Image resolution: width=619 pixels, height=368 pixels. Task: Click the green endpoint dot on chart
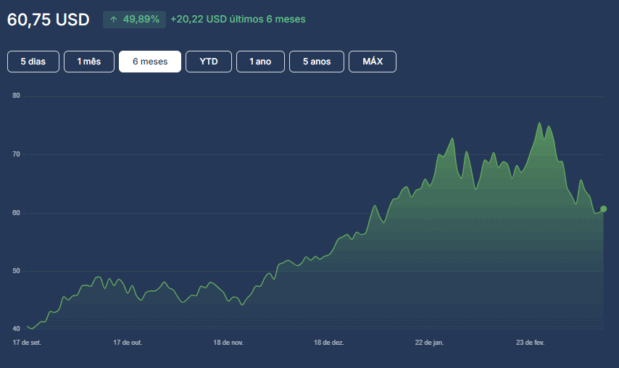pos(604,209)
